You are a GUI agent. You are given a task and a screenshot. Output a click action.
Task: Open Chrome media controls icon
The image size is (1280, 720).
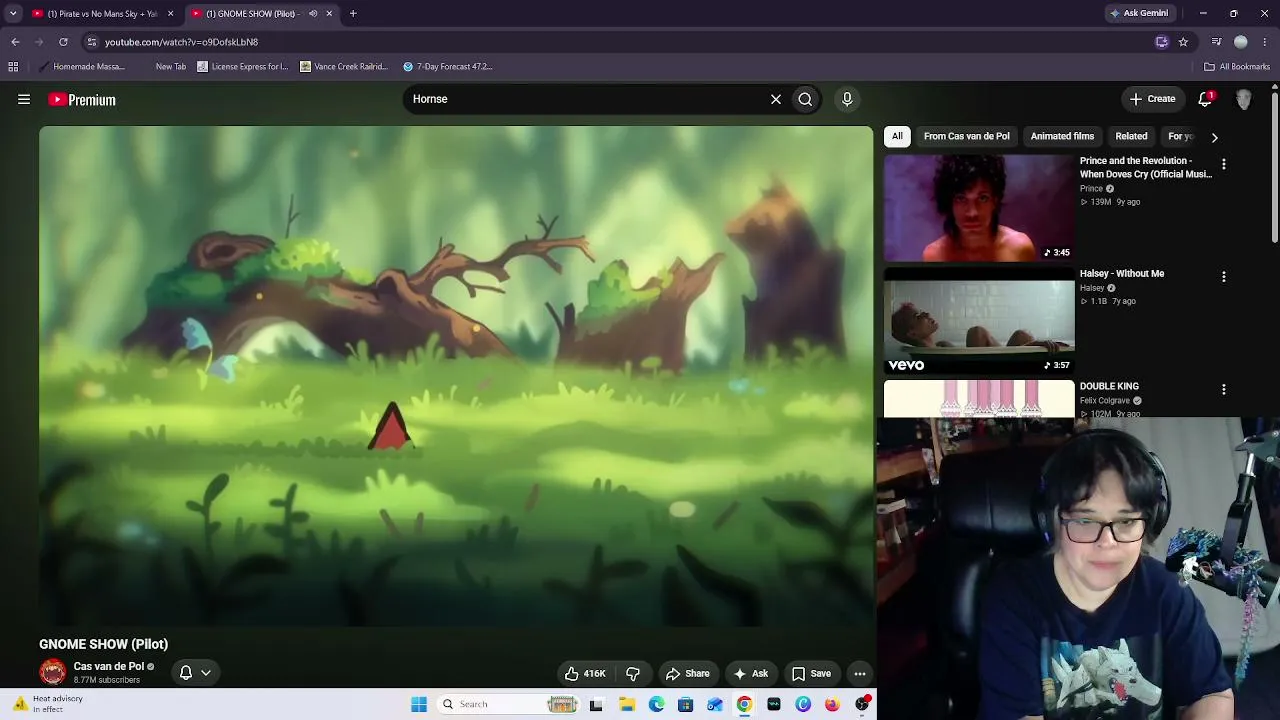click(1216, 42)
